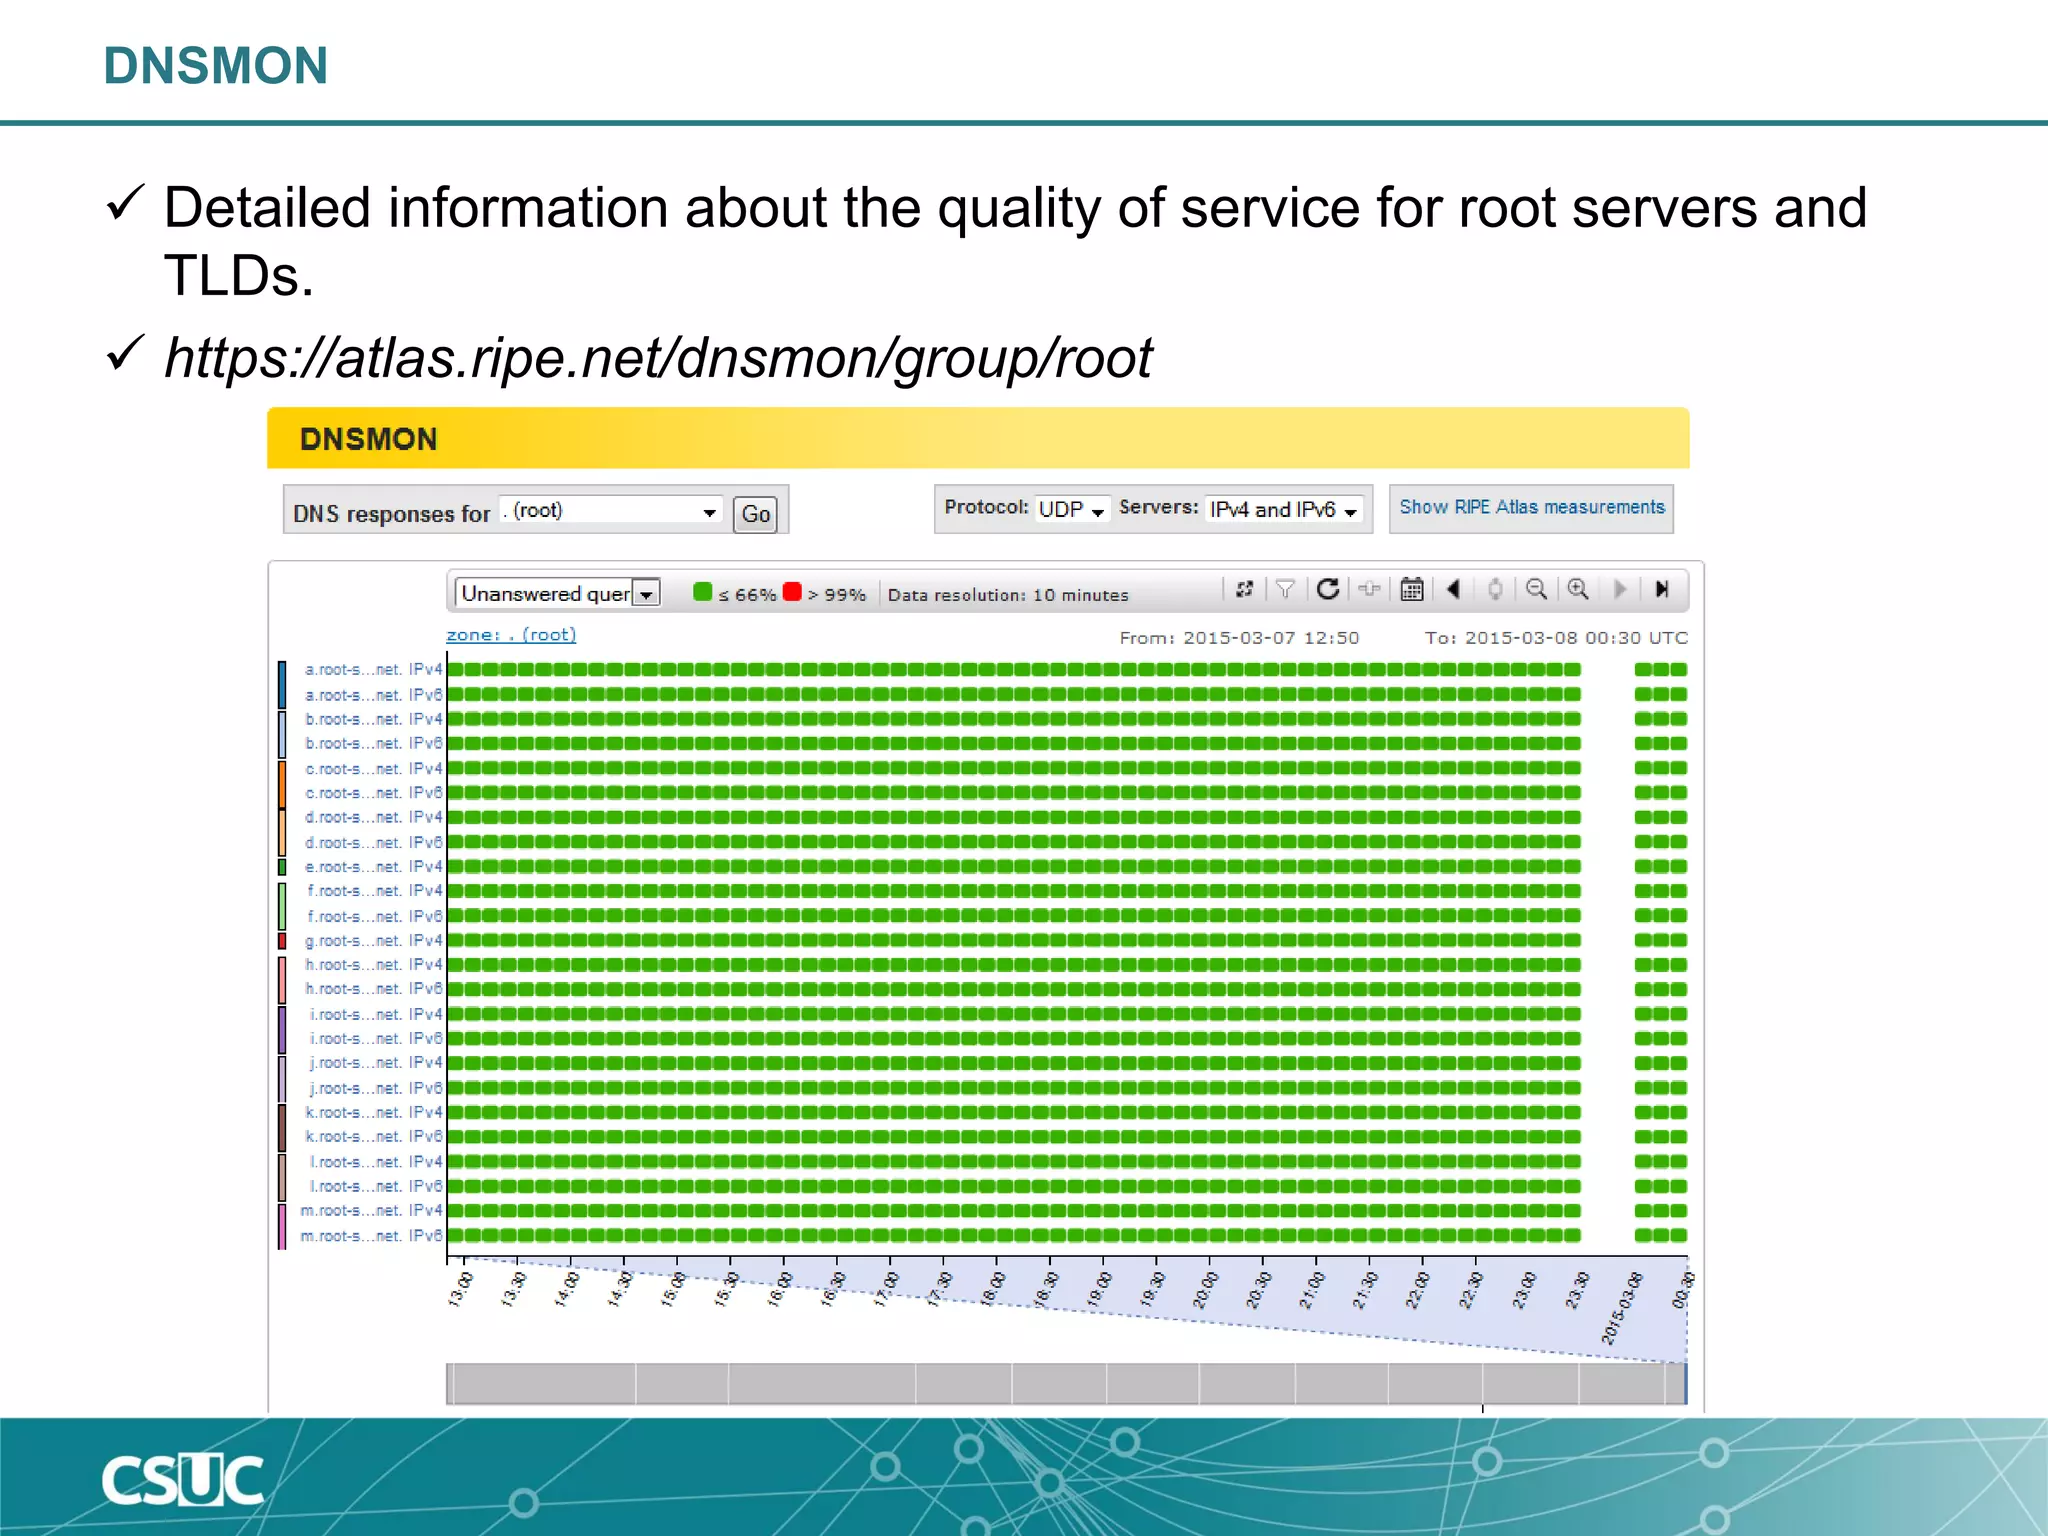Change the Protocol UDP dropdown
The width and height of the screenshot is (2048, 1536).
coord(1071,509)
